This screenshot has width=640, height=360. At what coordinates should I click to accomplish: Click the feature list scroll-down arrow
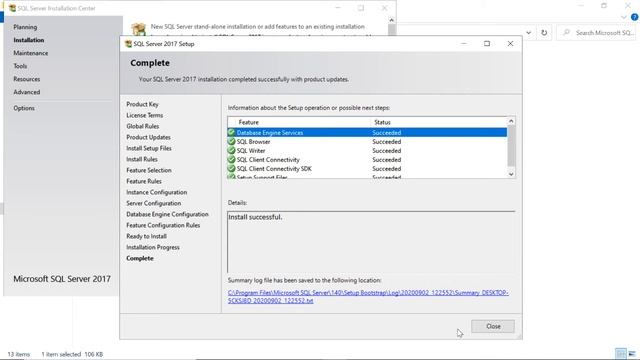tap(511, 174)
